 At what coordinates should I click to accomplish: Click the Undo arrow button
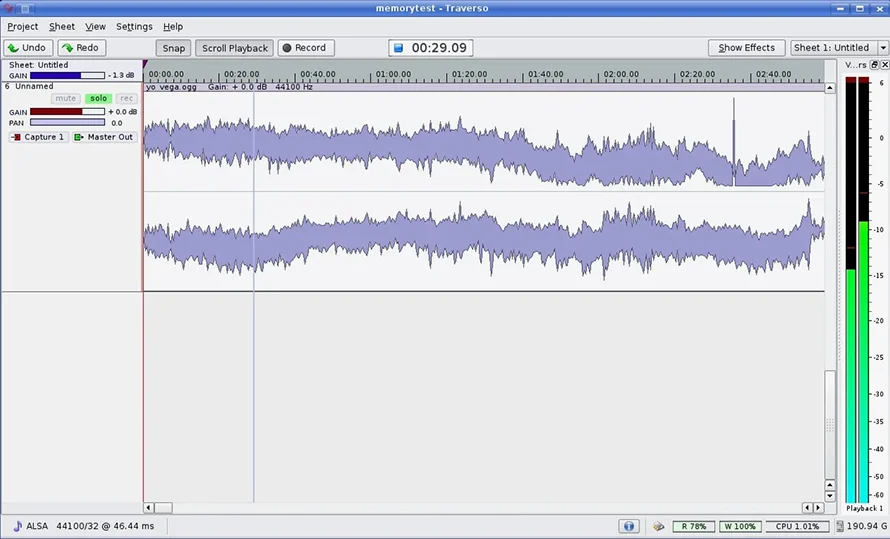point(28,48)
